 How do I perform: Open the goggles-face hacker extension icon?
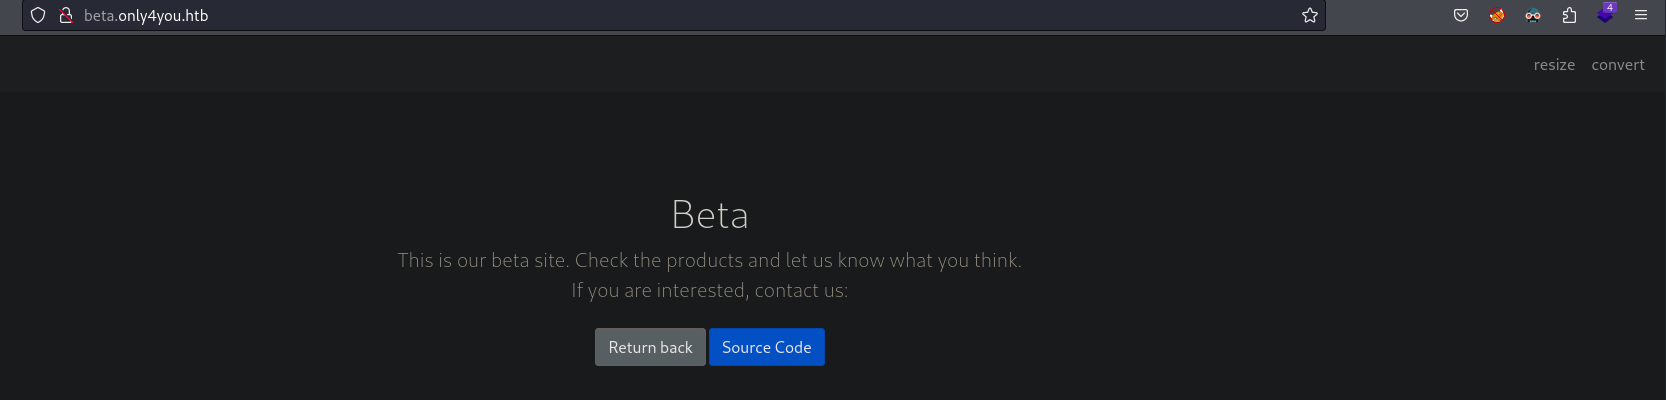point(1533,15)
